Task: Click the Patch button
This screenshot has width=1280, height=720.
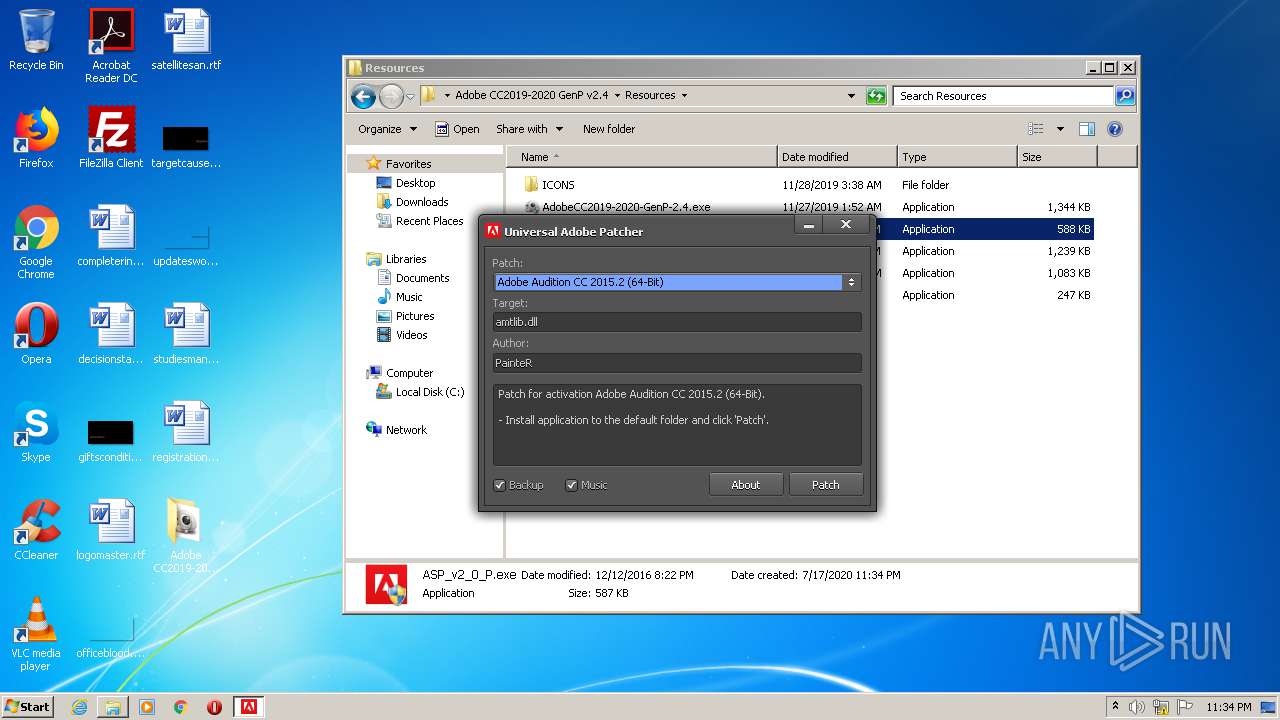Action: [826, 485]
